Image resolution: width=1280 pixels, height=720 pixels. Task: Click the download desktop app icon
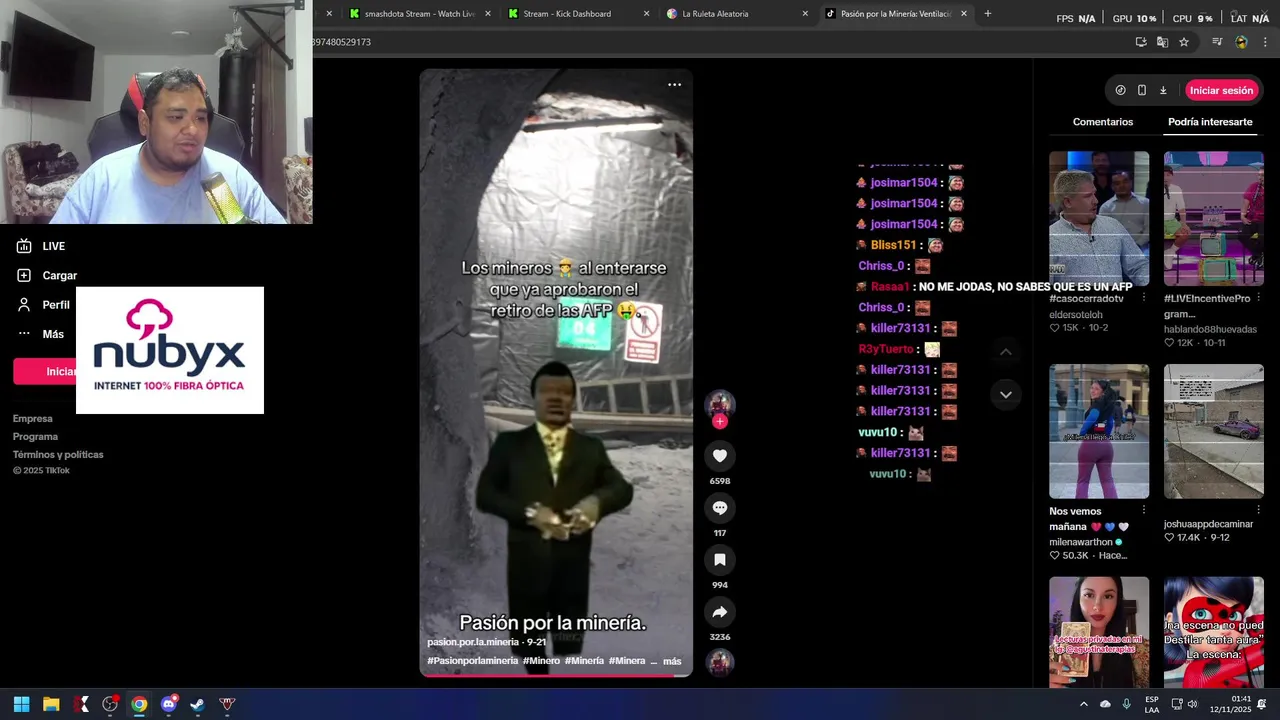(x=1163, y=90)
